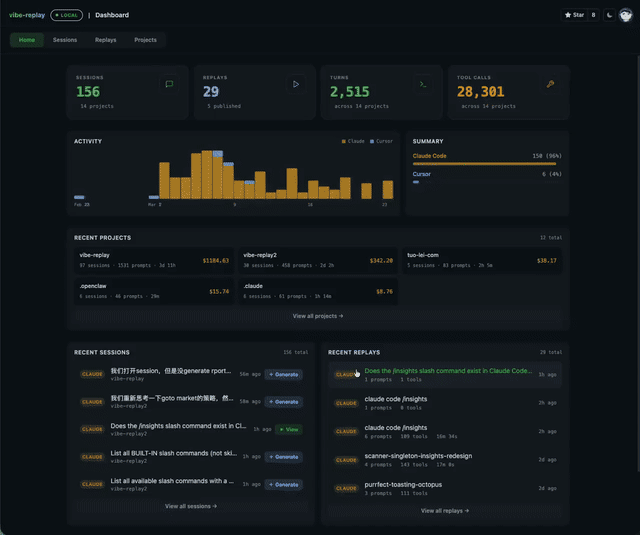Open the .claude project card
Viewport: 640px width, 535px height.
click(318, 291)
